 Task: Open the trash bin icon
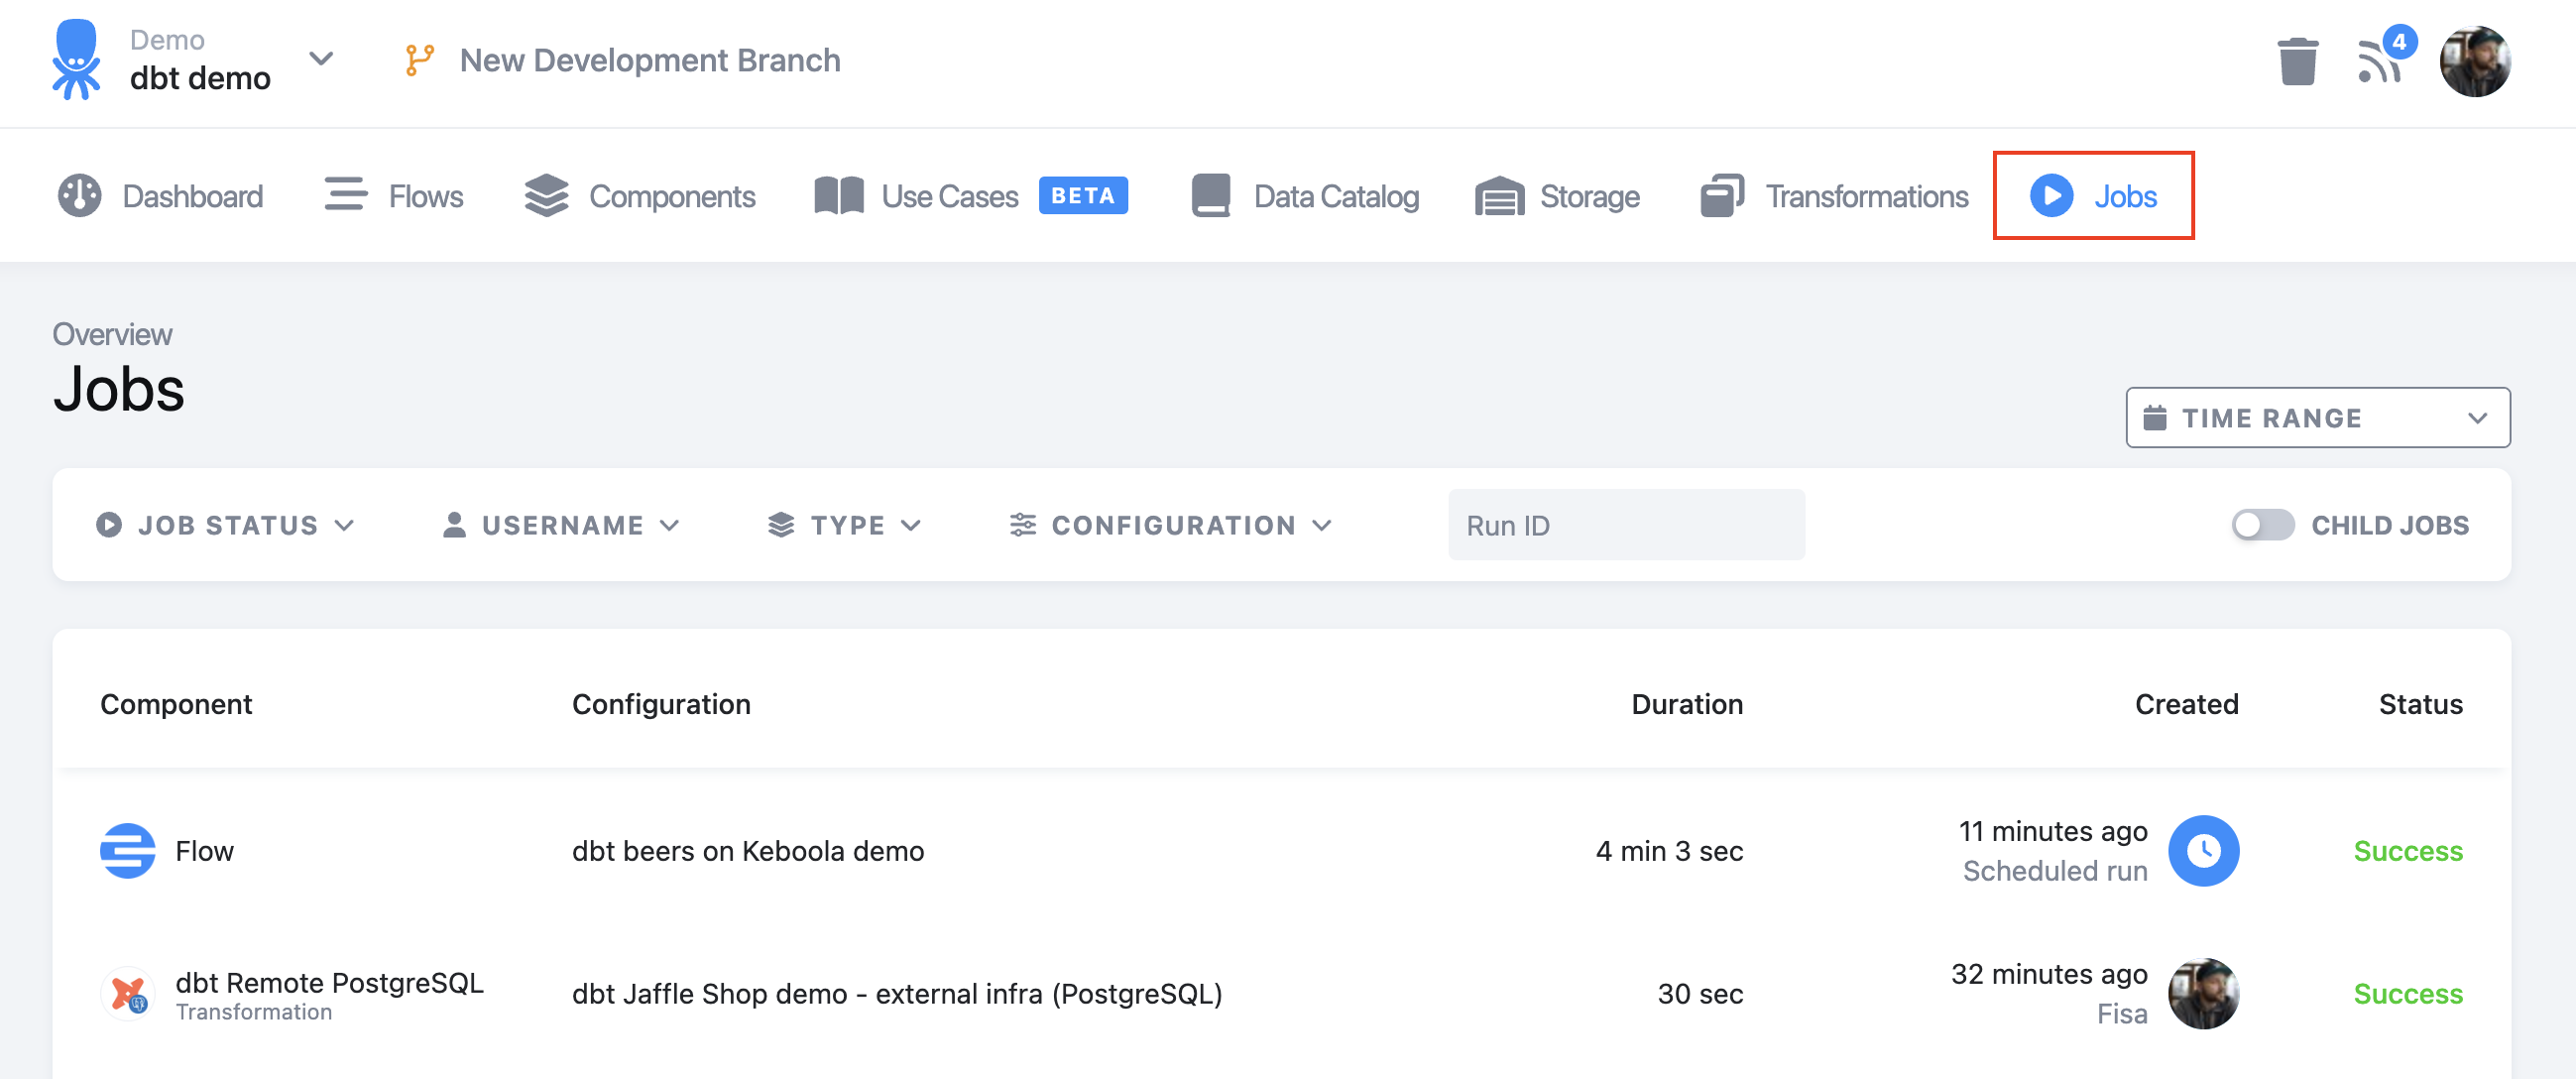(2297, 61)
